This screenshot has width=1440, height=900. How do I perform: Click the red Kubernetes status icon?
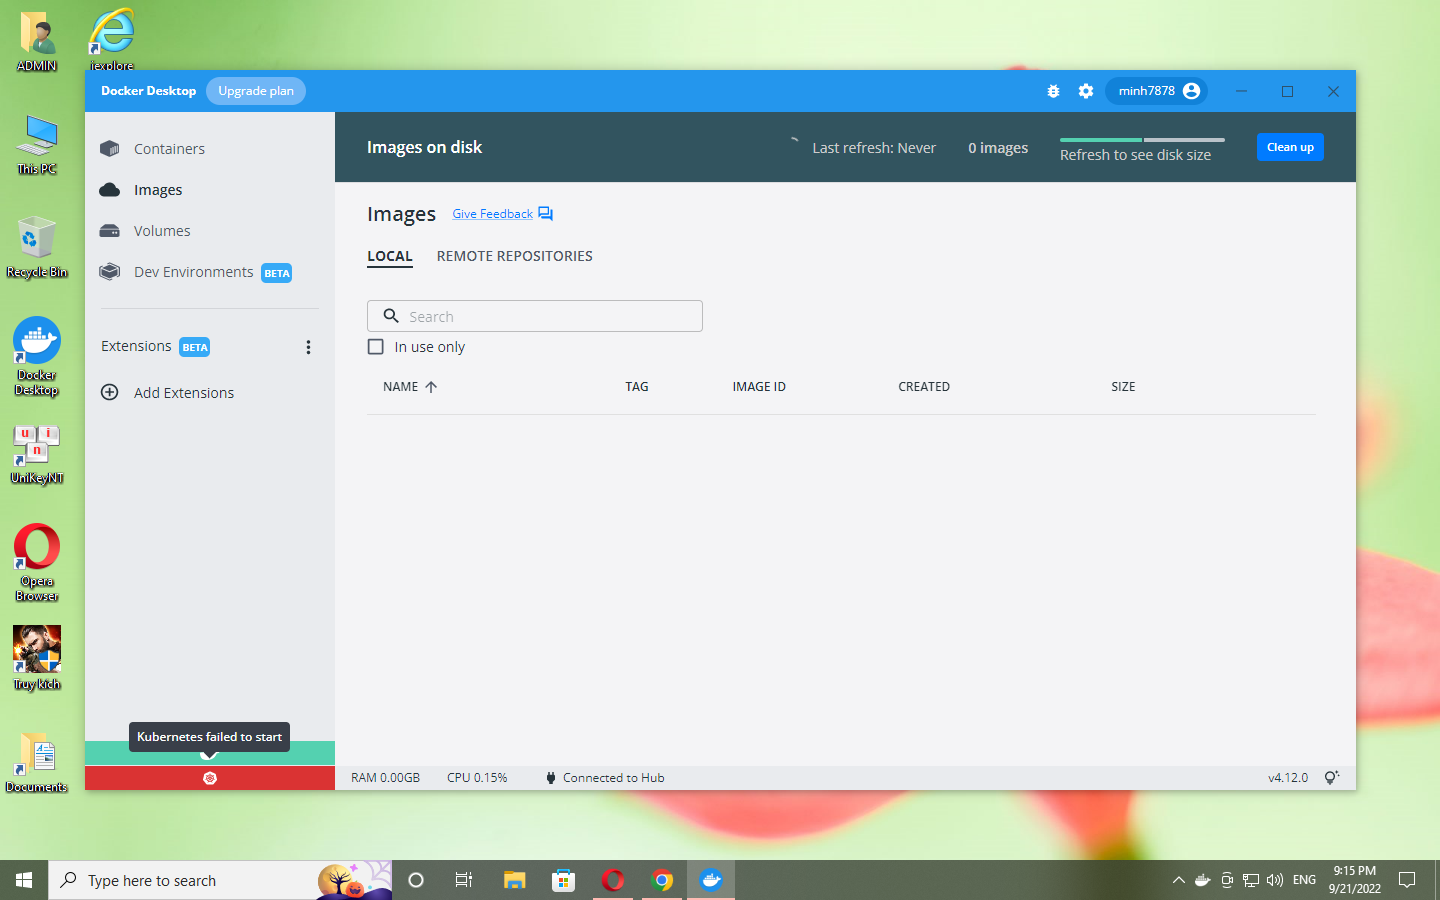(210, 778)
